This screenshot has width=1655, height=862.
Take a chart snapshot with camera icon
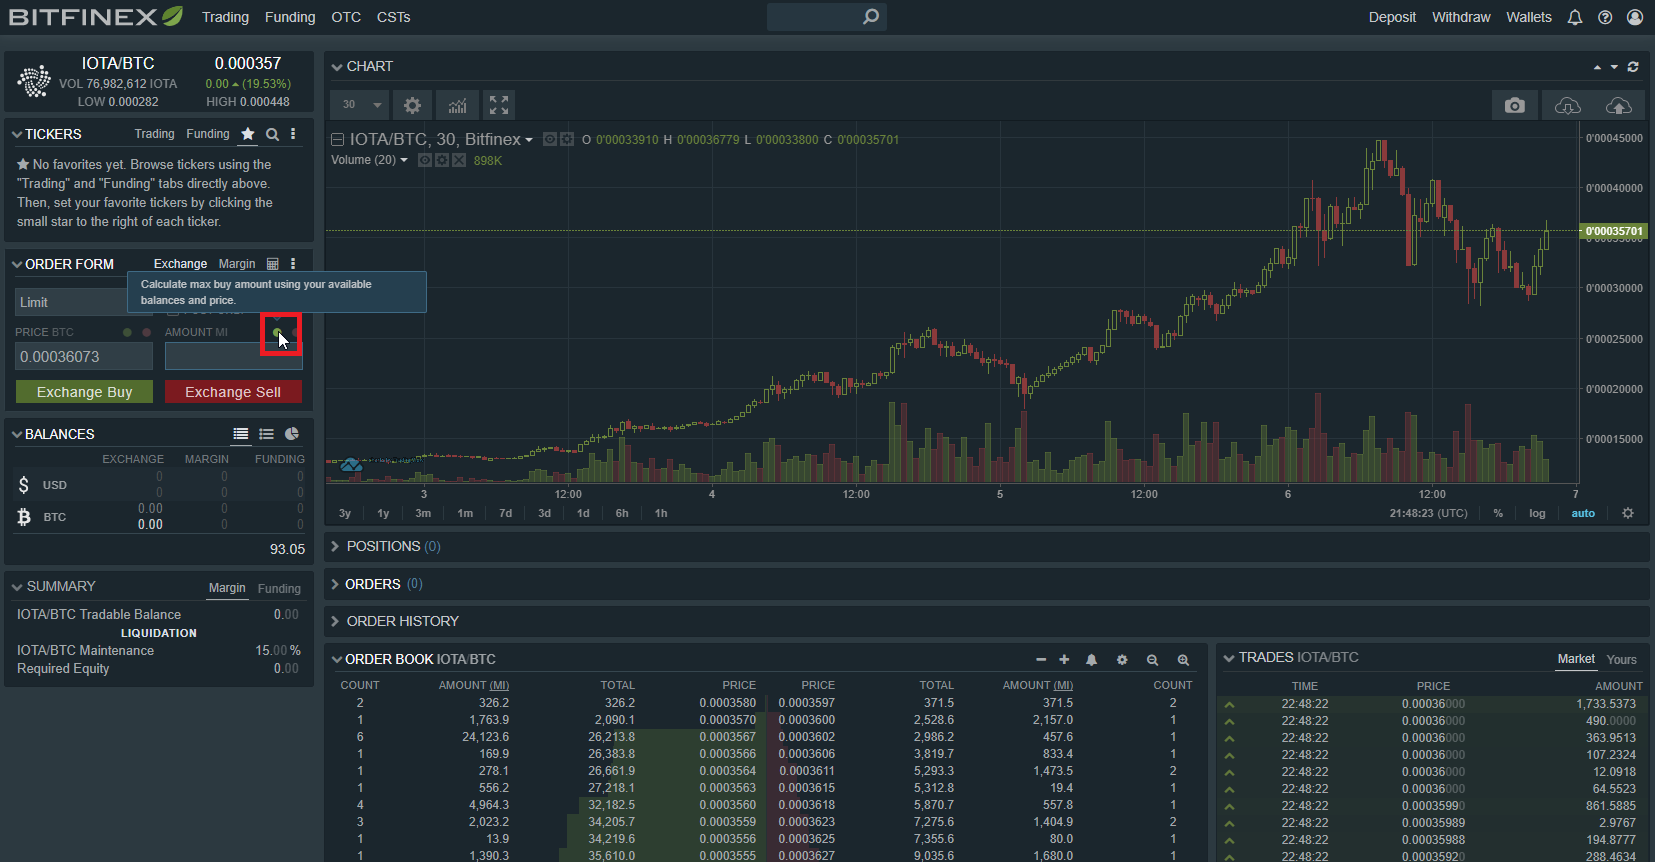pyautogui.click(x=1515, y=105)
